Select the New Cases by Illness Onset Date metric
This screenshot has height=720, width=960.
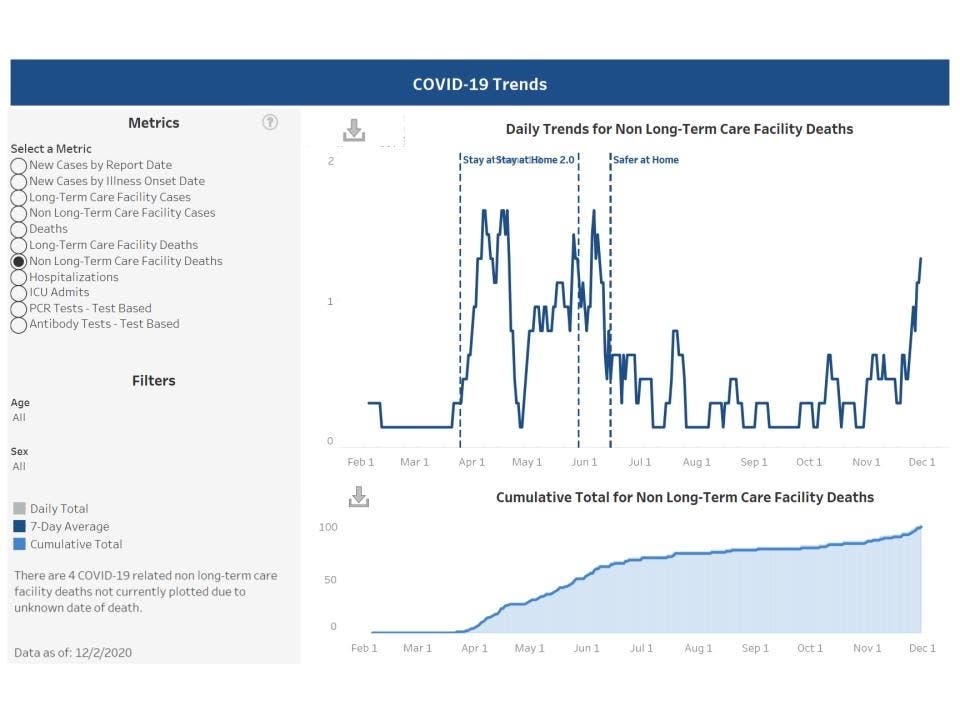pyautogui.click(x=18, y=181)
